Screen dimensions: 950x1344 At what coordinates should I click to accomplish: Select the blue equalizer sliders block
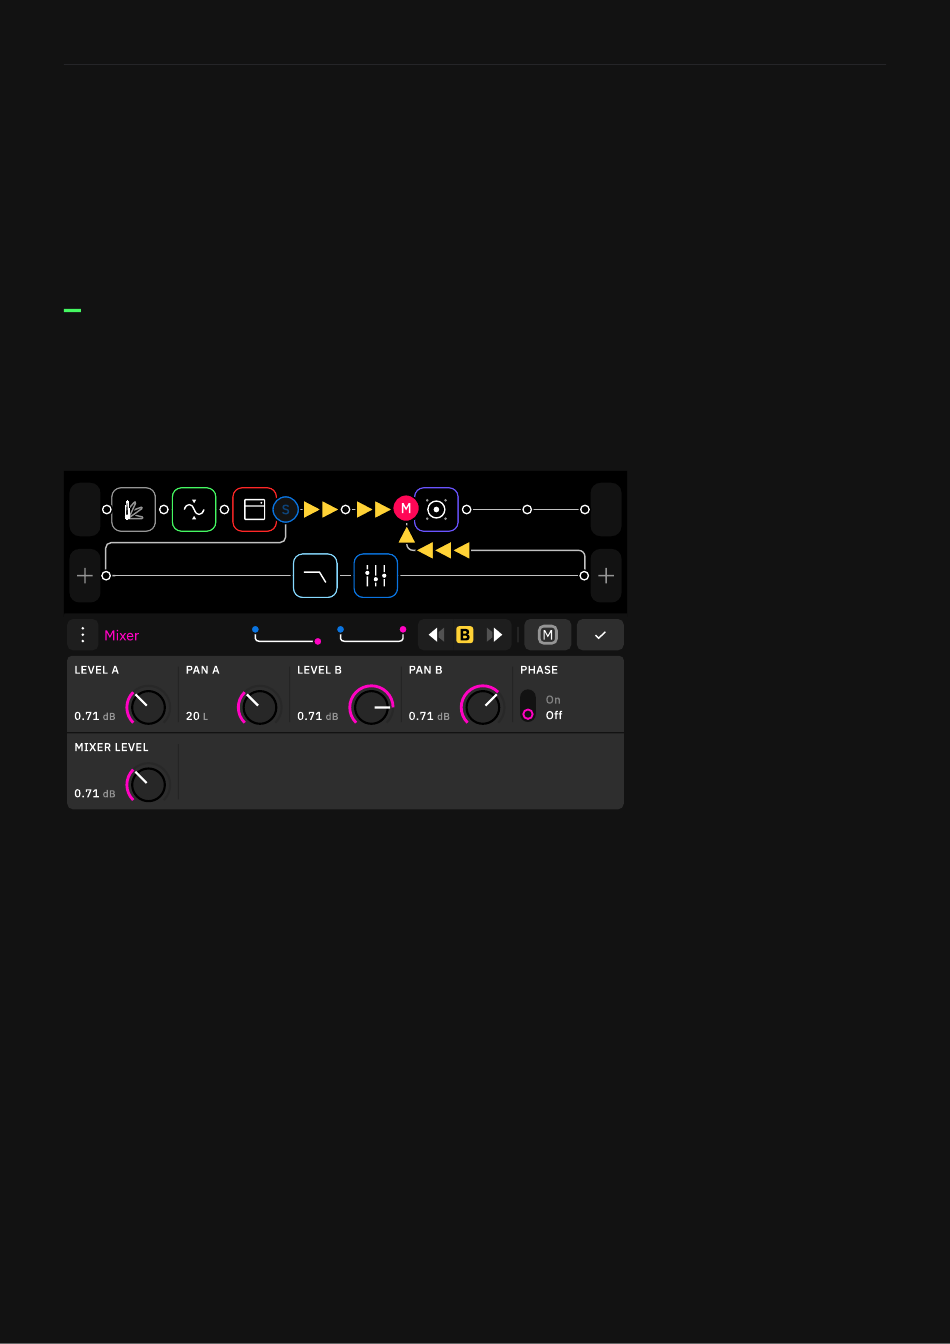[376, 576]
